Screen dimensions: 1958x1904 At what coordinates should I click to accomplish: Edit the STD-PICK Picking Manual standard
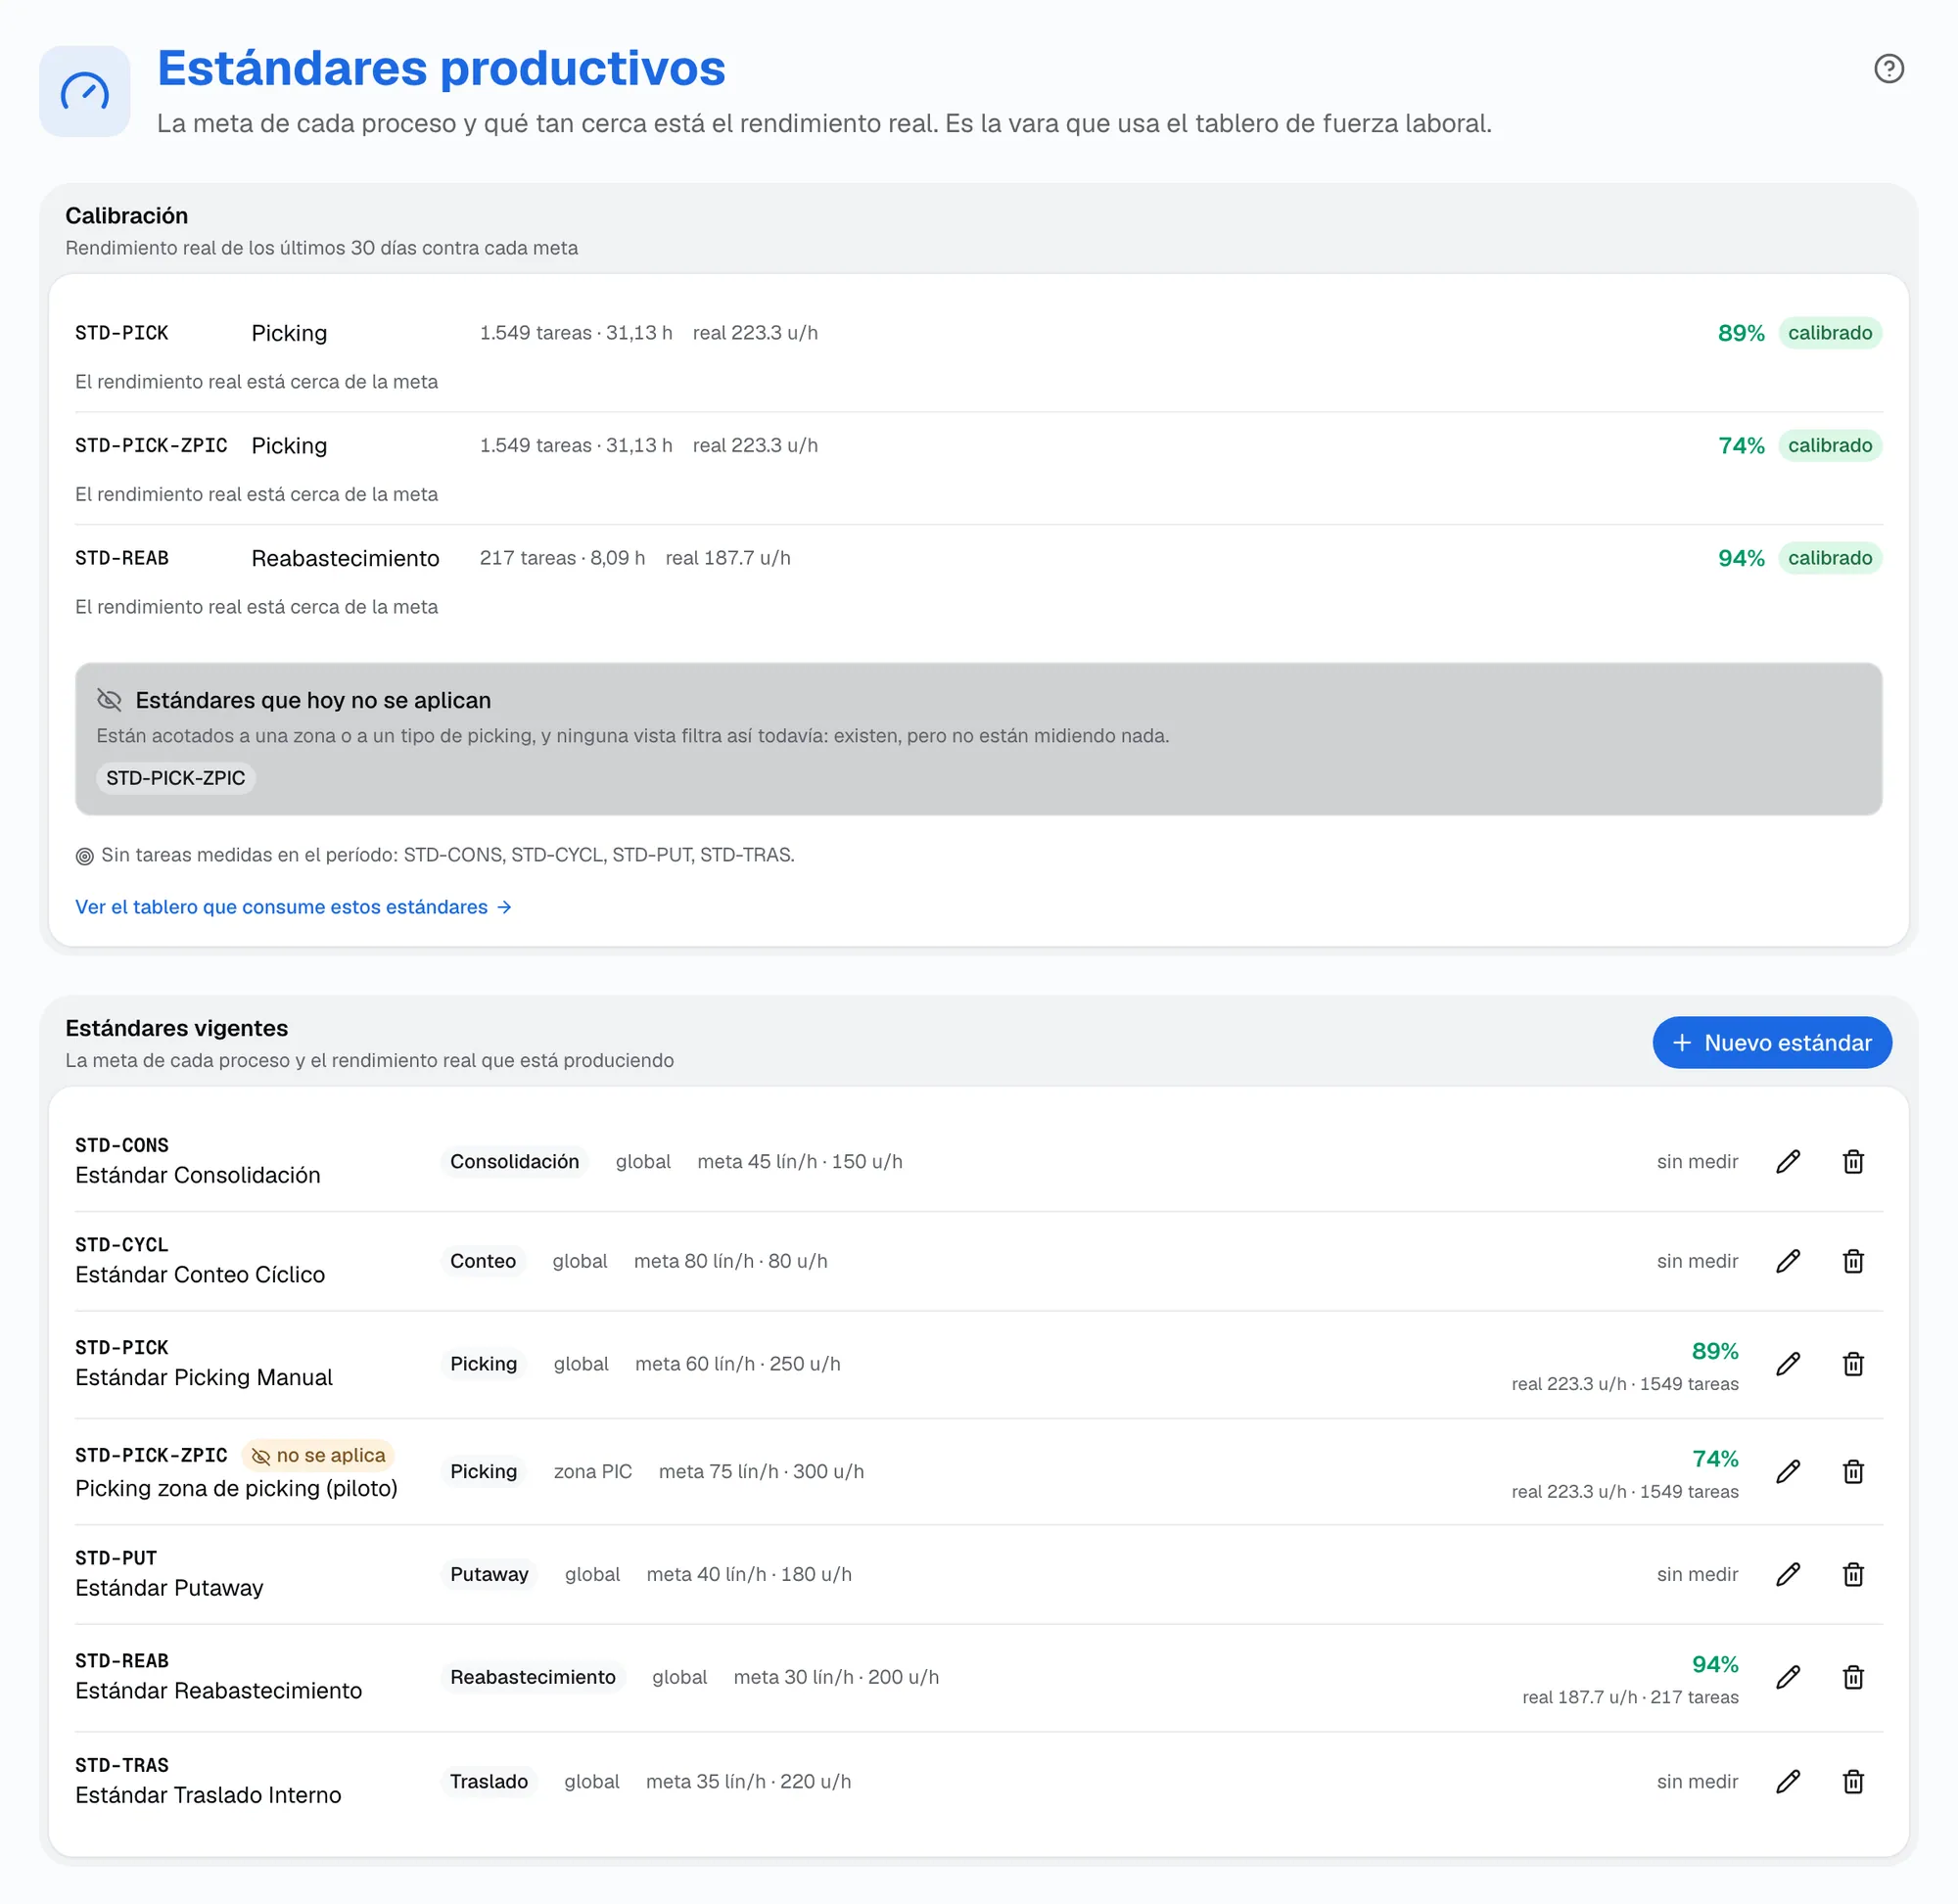pyautogui.click(x=1788, y=1364)
